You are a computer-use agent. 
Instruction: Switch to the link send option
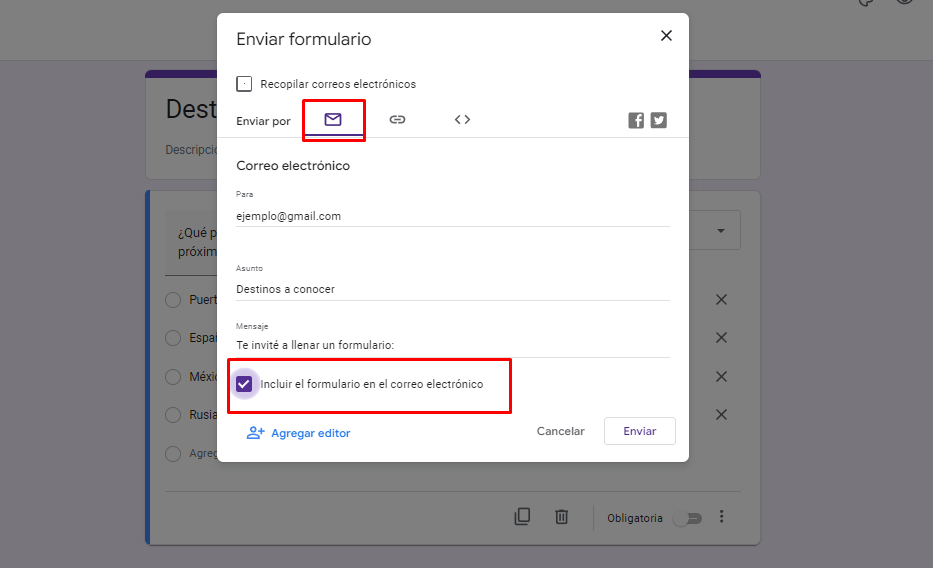click(397, 120)
